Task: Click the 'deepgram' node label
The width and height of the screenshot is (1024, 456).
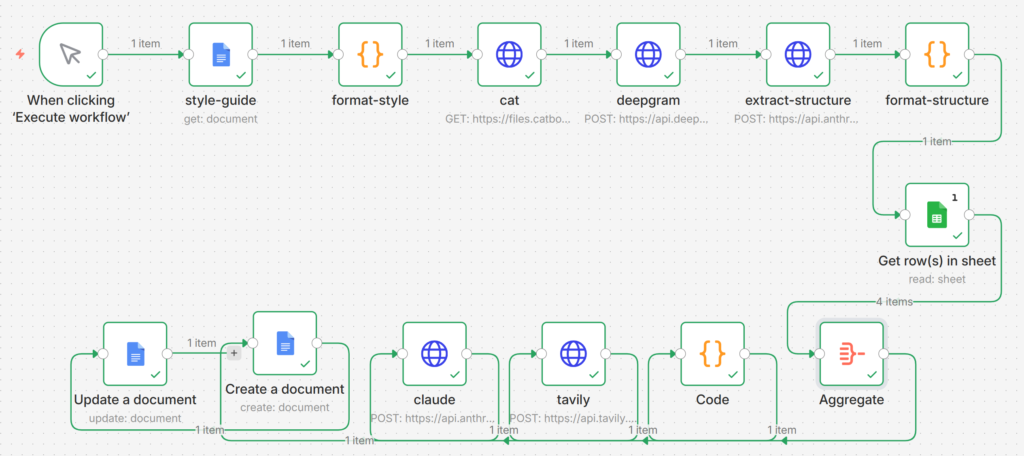Action: point(648,101)
